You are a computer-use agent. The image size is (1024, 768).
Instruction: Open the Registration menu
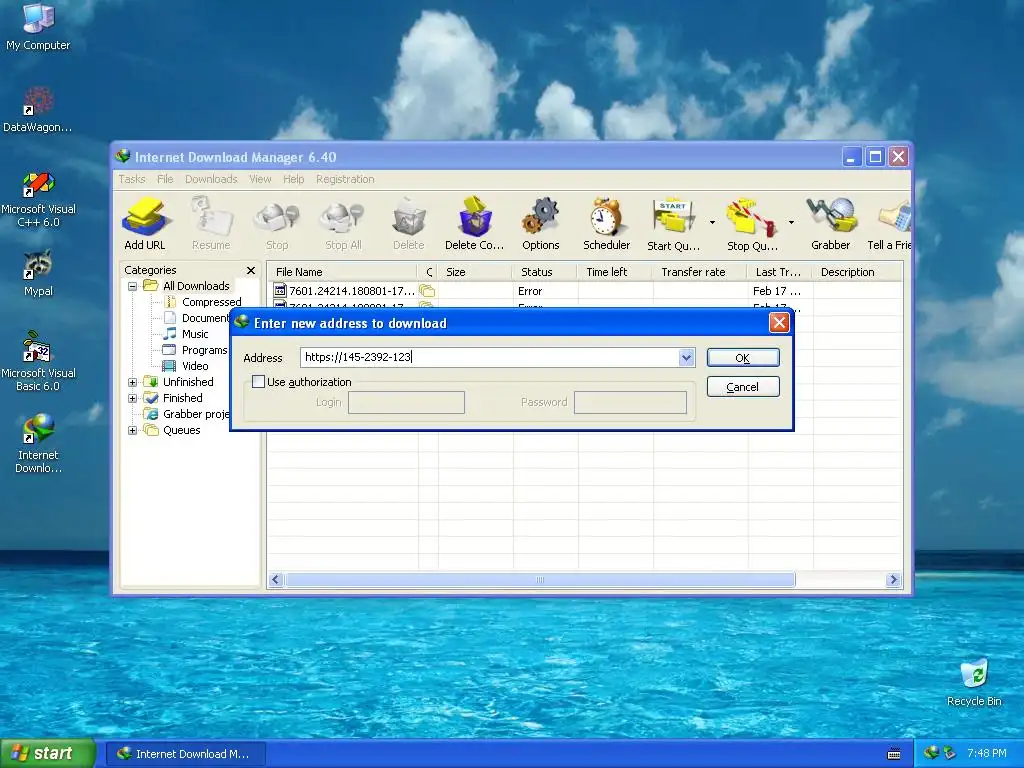pos(345,179)
